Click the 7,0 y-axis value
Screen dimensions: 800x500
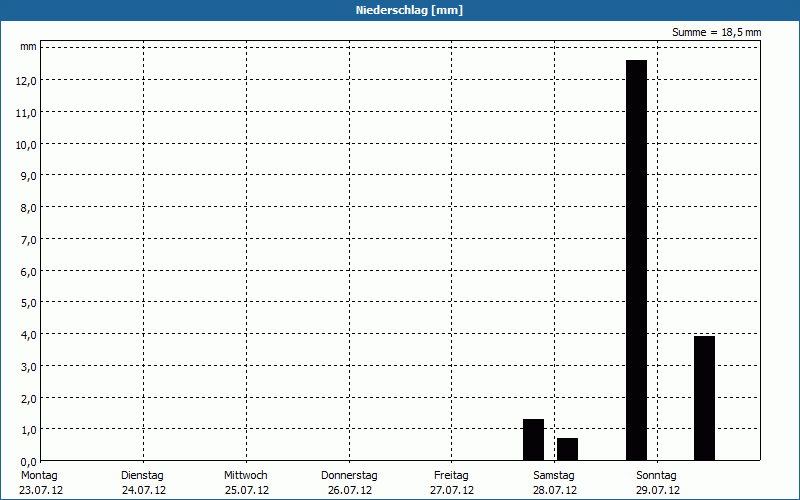click(x=29, y=240)
